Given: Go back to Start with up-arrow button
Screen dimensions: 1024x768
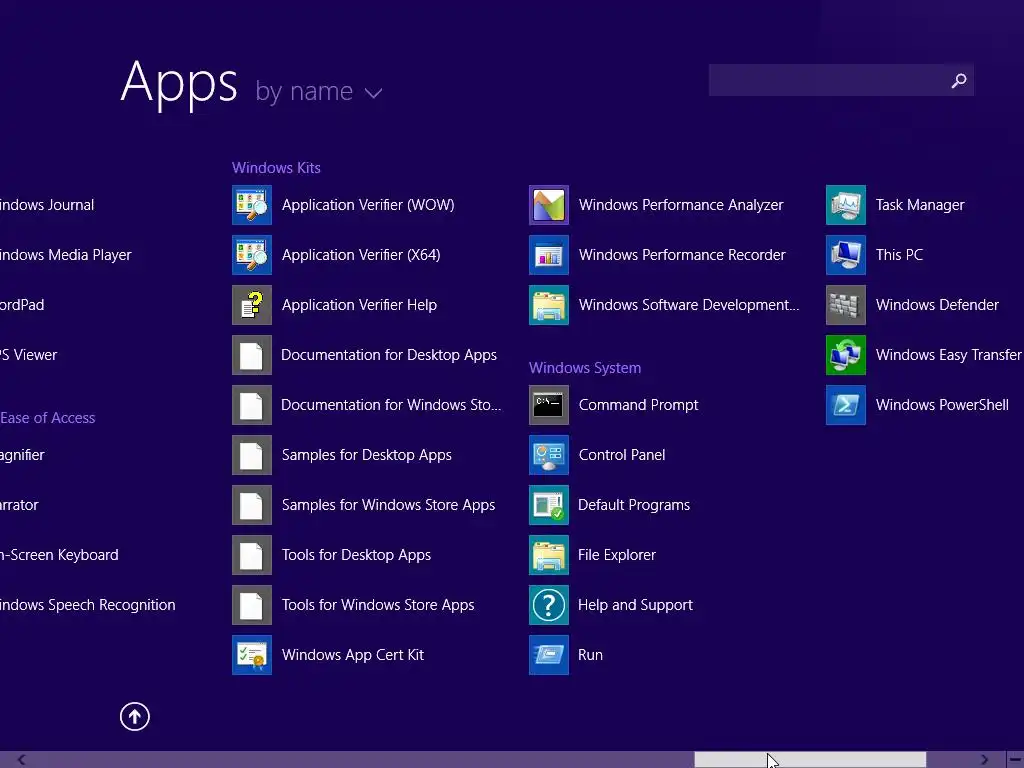Looking at the screenshot, I should click(135, 716).
